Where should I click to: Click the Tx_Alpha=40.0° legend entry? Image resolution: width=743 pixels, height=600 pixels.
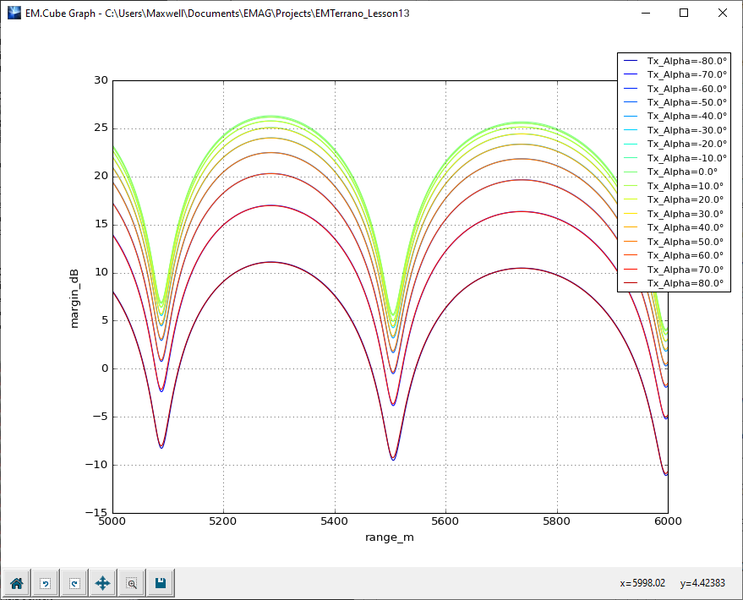681,228
